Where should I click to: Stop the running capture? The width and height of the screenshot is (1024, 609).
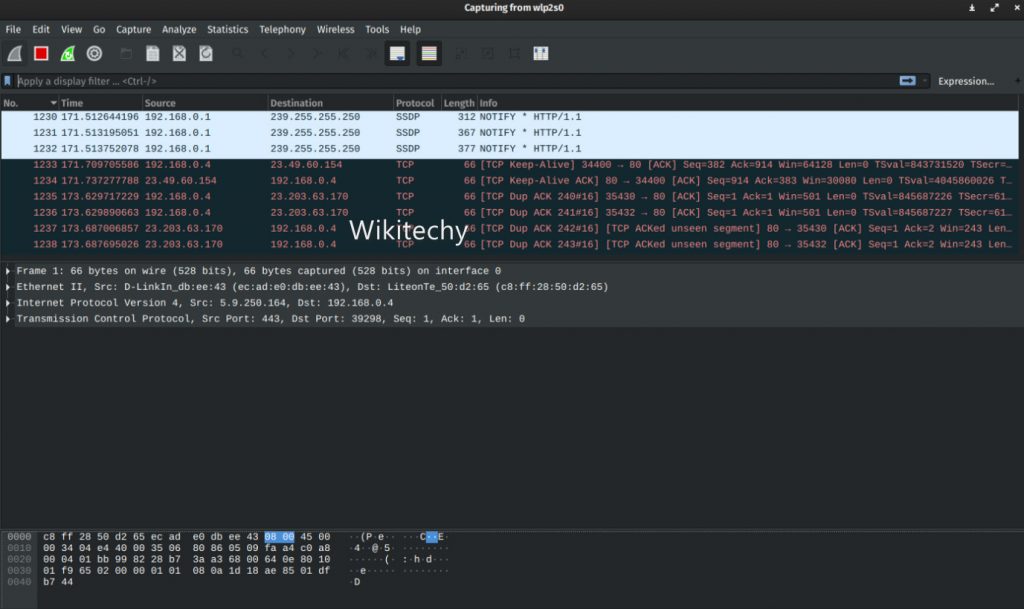[40, 53]
